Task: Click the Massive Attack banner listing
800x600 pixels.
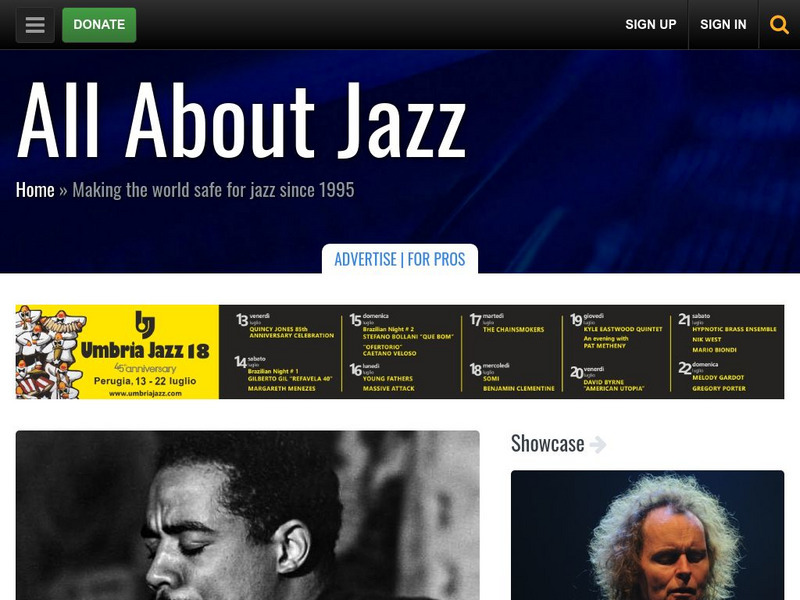Action: coord(388,388)
